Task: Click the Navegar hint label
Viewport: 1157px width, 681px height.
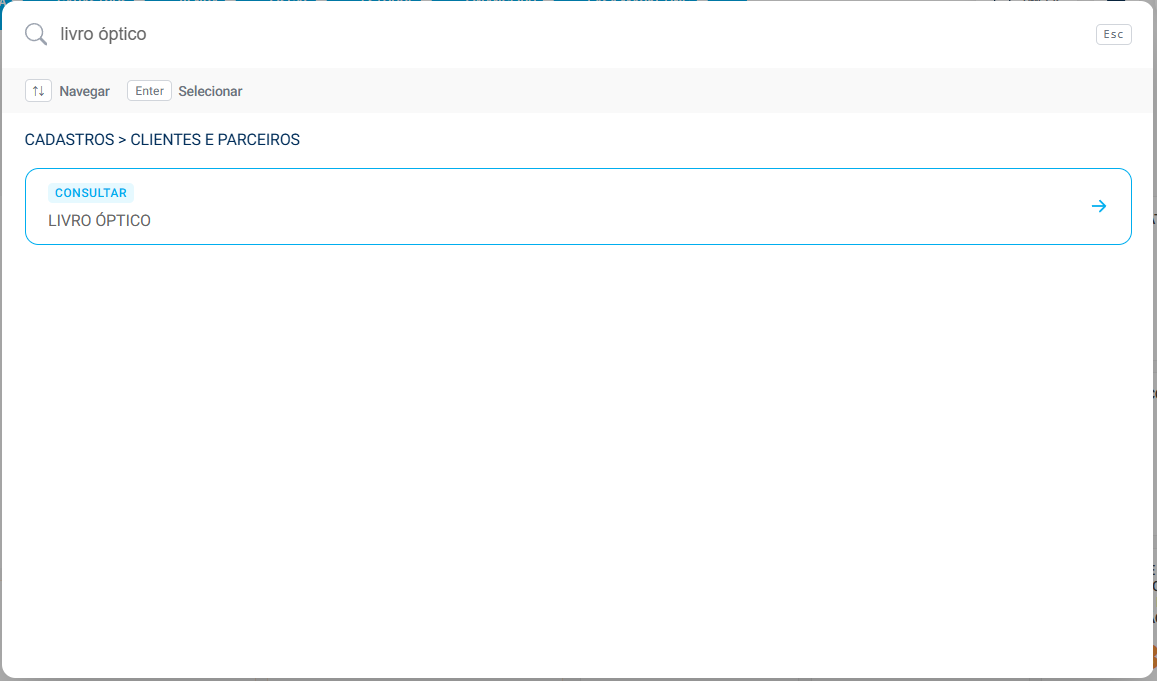Action: click(x=85, y=91)
